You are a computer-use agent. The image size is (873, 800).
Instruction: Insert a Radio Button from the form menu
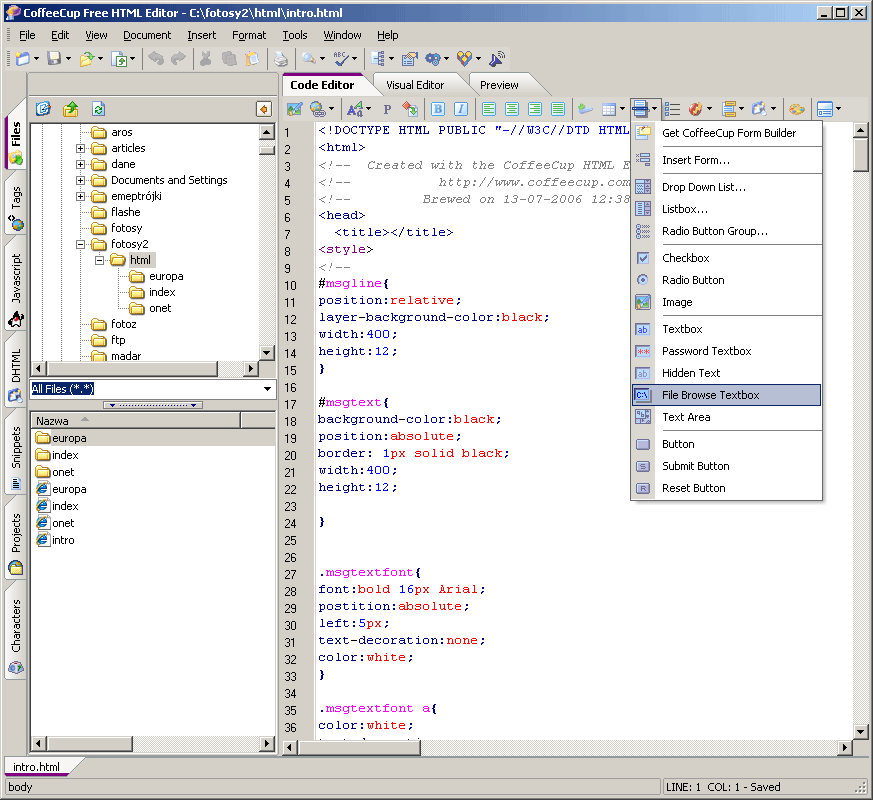[727, 280]
